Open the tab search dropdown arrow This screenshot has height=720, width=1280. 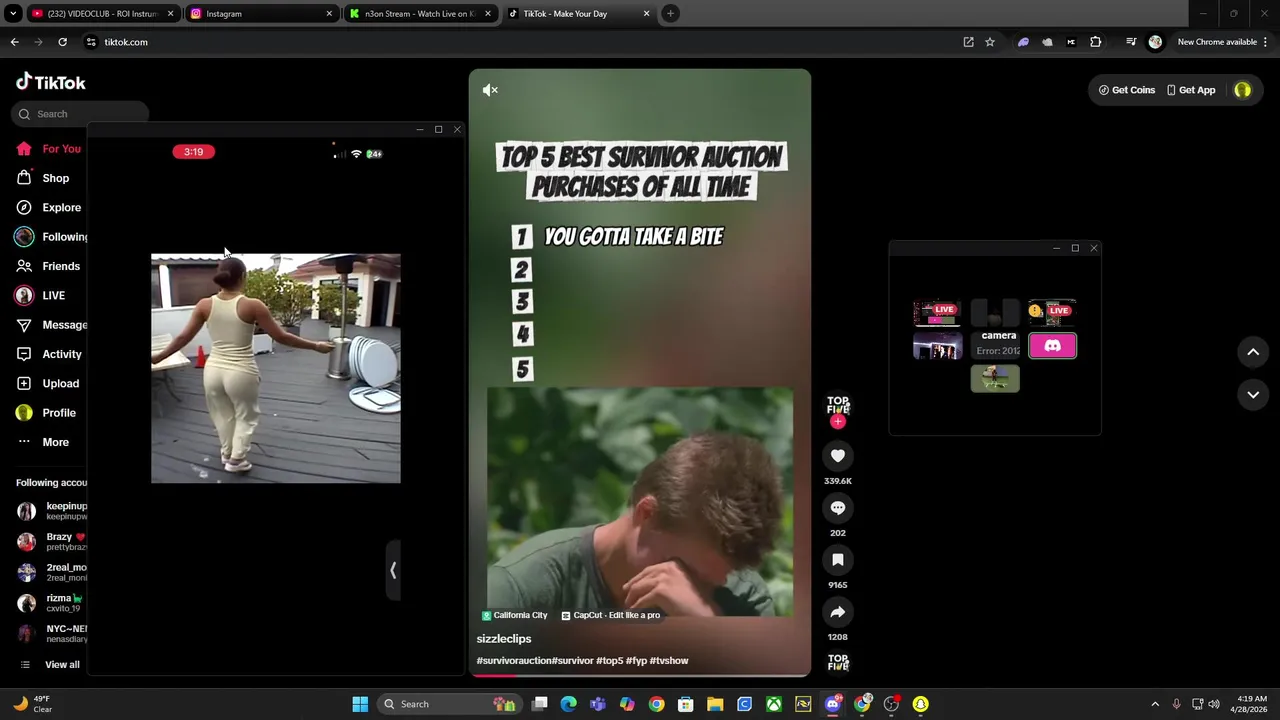coord(12,14)
